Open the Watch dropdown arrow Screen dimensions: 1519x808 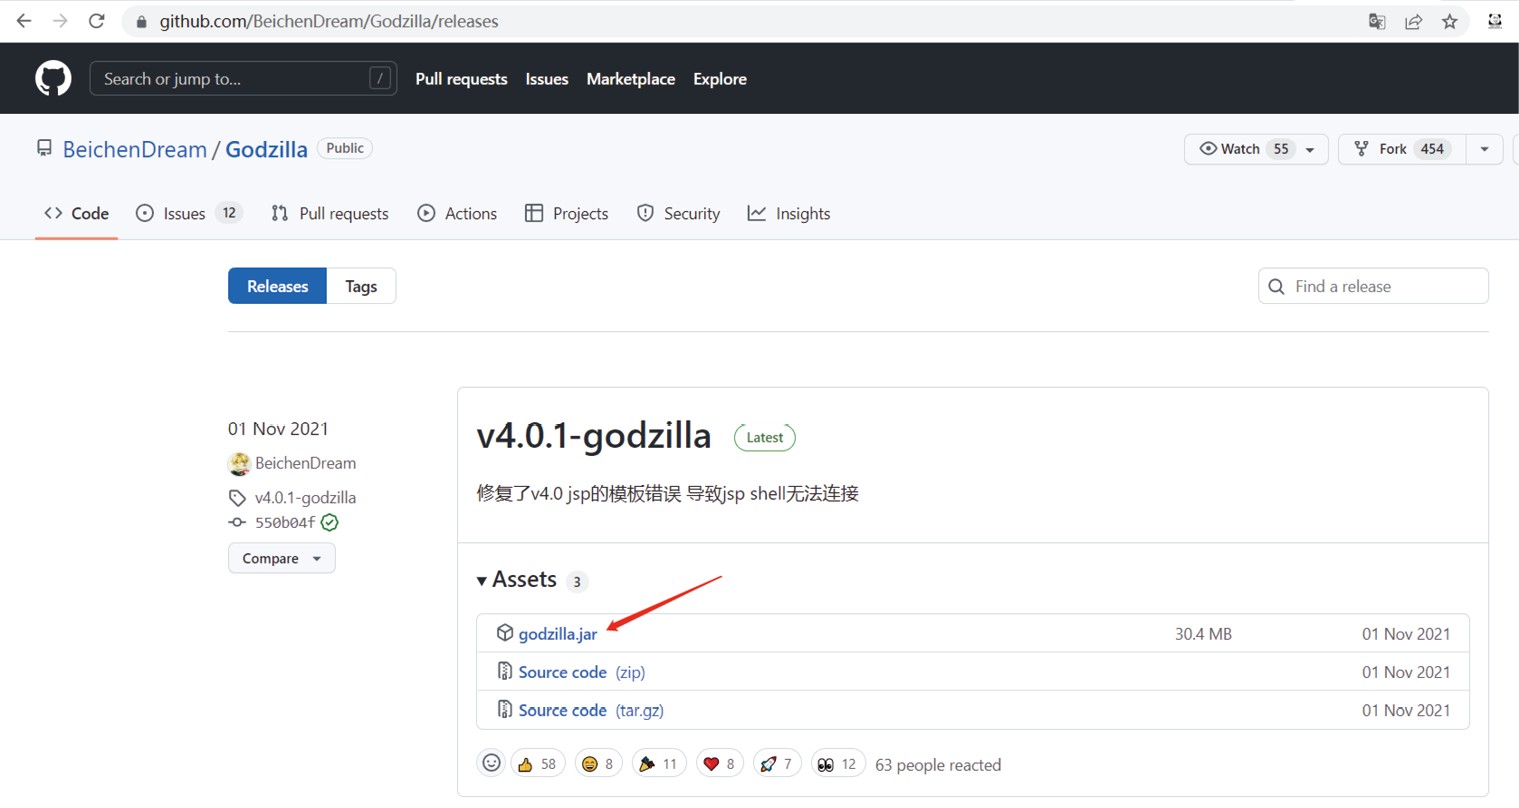1310,149
